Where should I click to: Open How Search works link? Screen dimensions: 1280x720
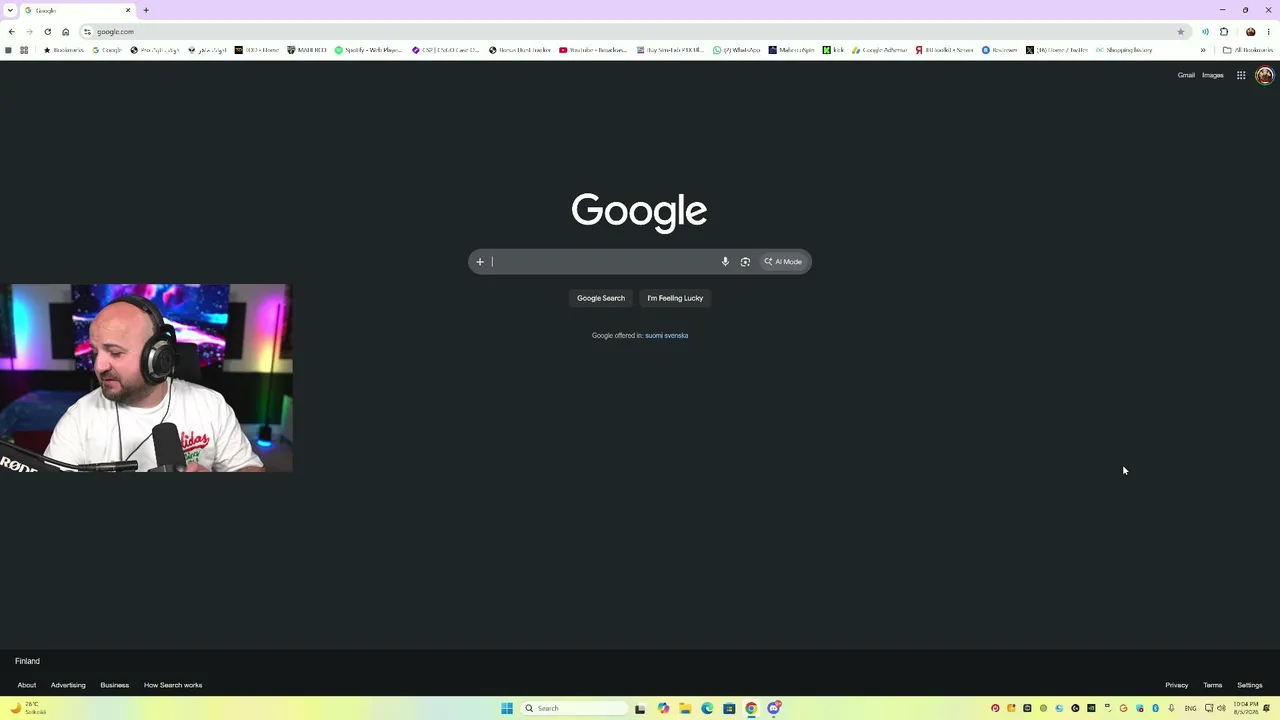(x=173, y=685)
